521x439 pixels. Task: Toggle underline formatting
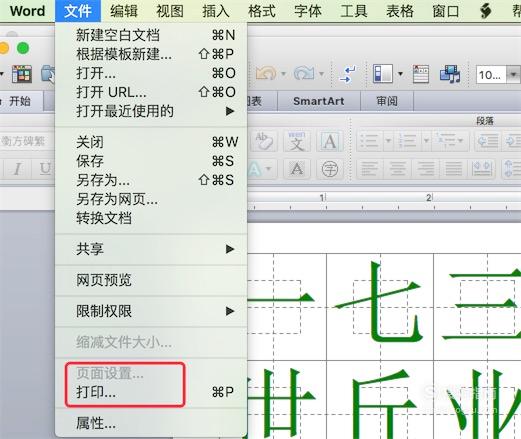pos(44,169)
